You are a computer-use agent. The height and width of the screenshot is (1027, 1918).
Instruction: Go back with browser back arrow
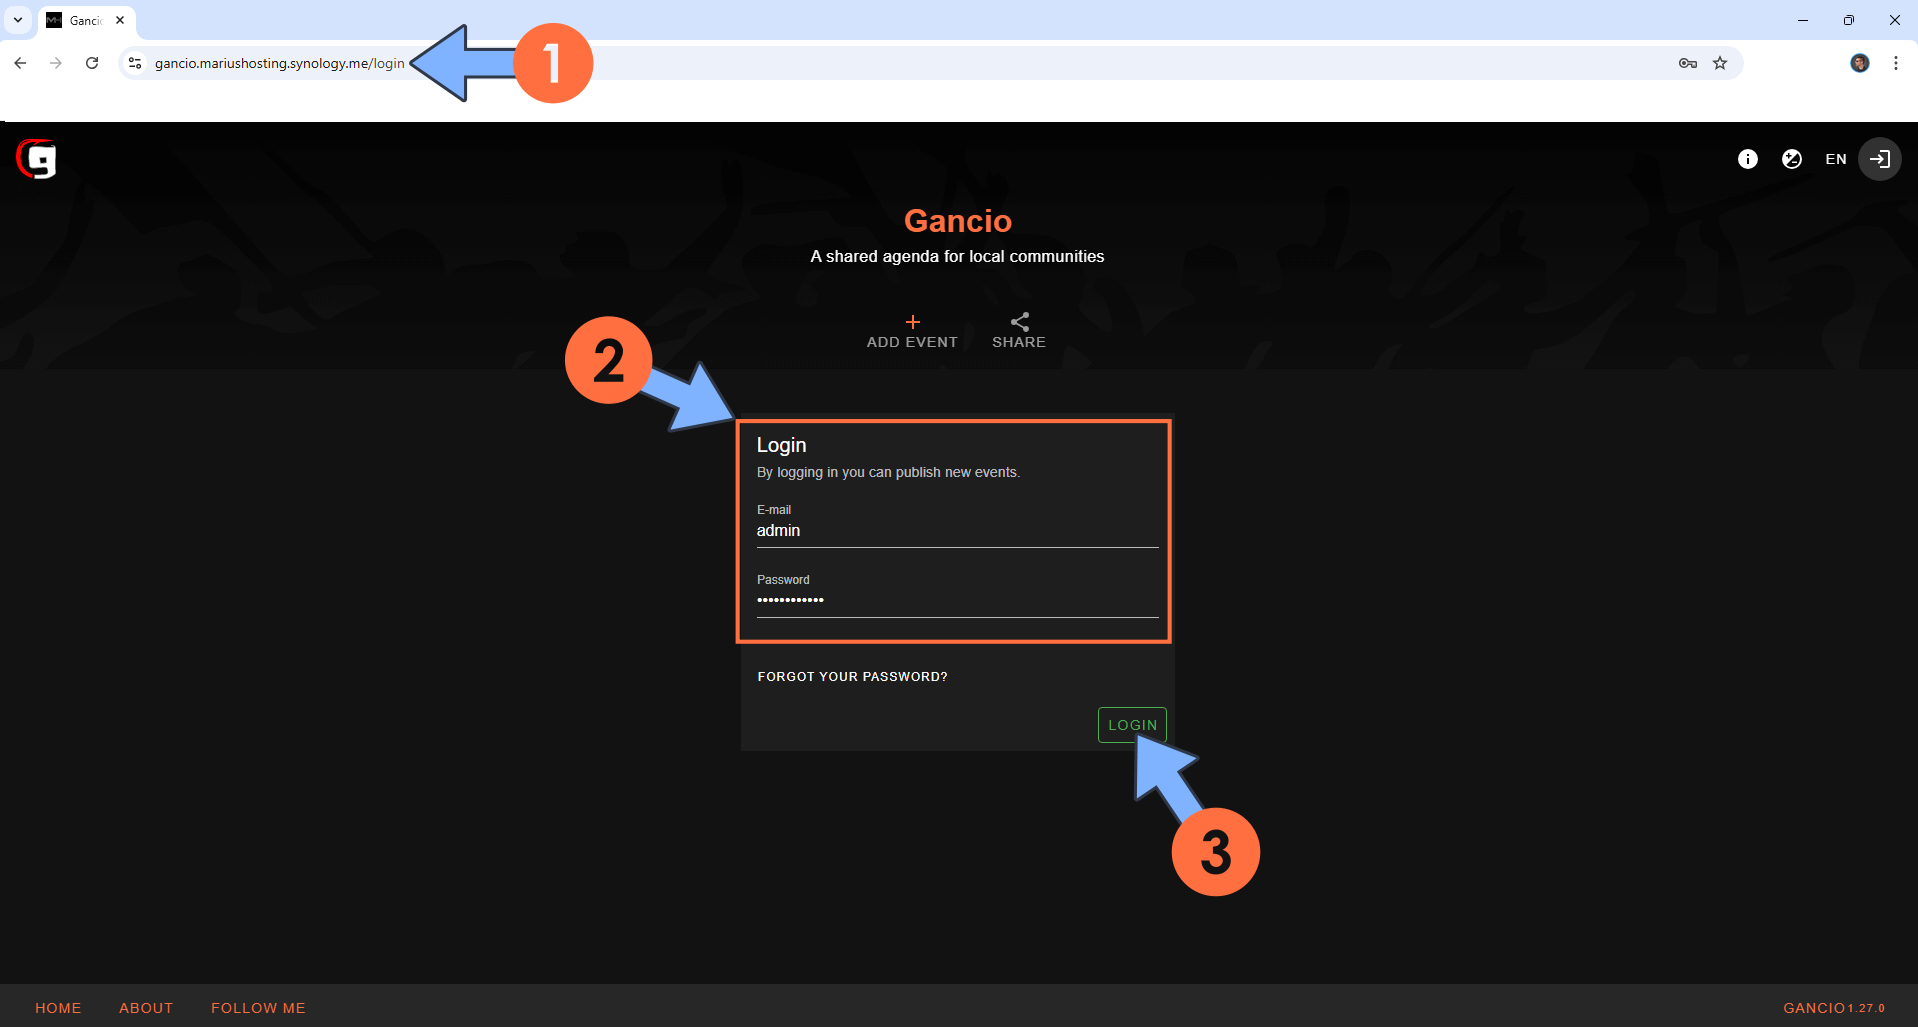coord(20,63)
